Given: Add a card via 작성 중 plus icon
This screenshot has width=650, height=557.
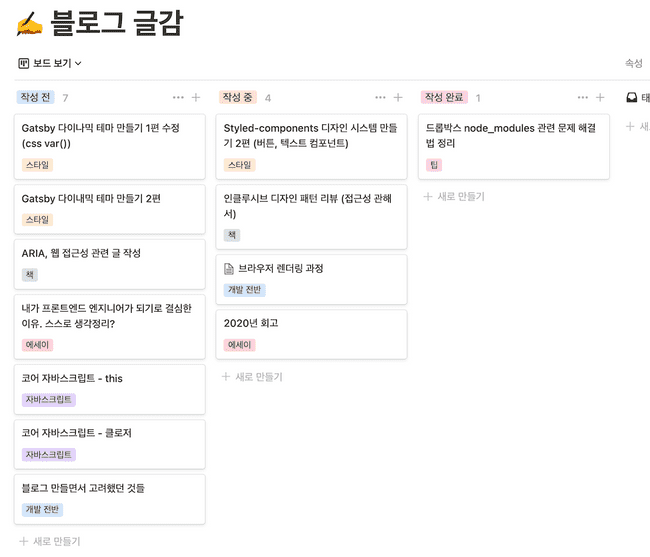Looking at the screenshot, I should click(x=398, y=97).
